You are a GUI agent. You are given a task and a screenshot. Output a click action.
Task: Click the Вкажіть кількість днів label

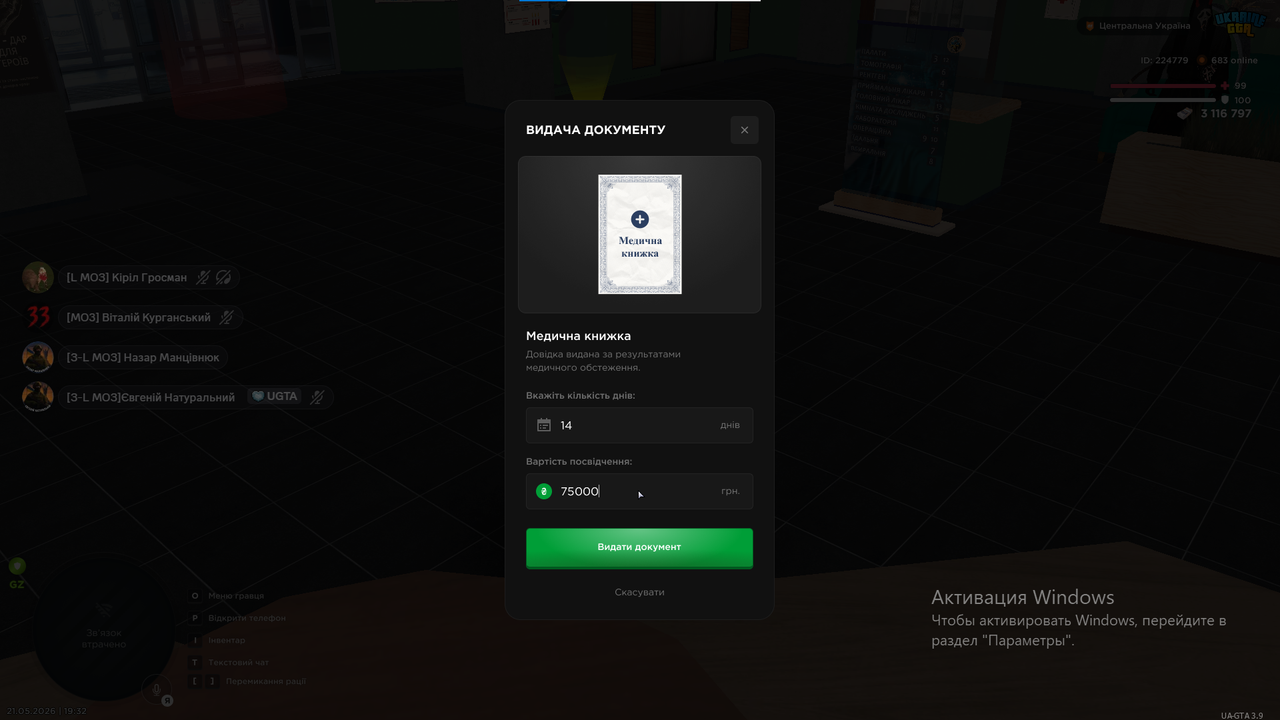580,396
